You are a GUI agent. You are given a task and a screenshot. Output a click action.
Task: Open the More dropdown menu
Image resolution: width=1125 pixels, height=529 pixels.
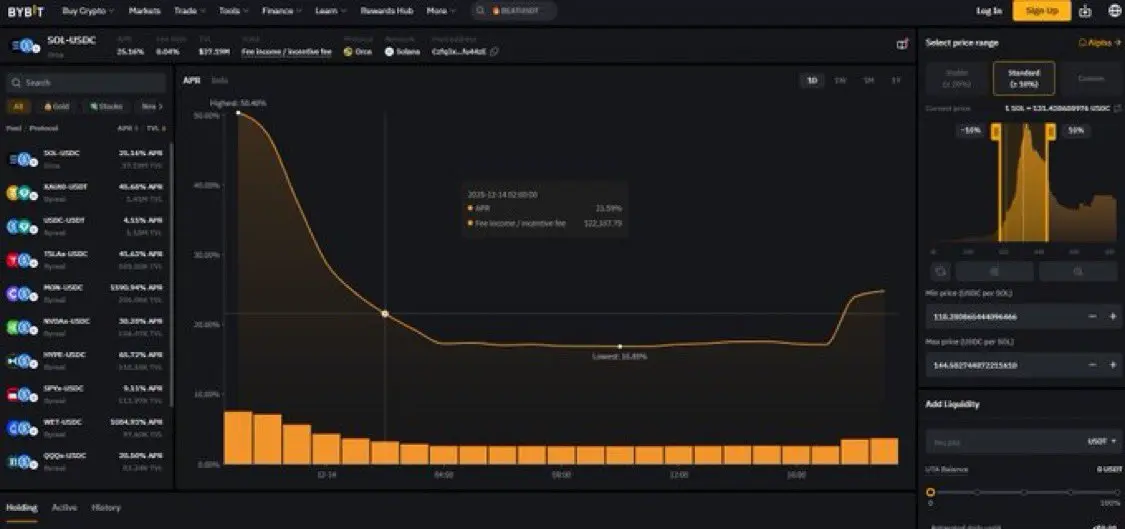pos(441,11)
